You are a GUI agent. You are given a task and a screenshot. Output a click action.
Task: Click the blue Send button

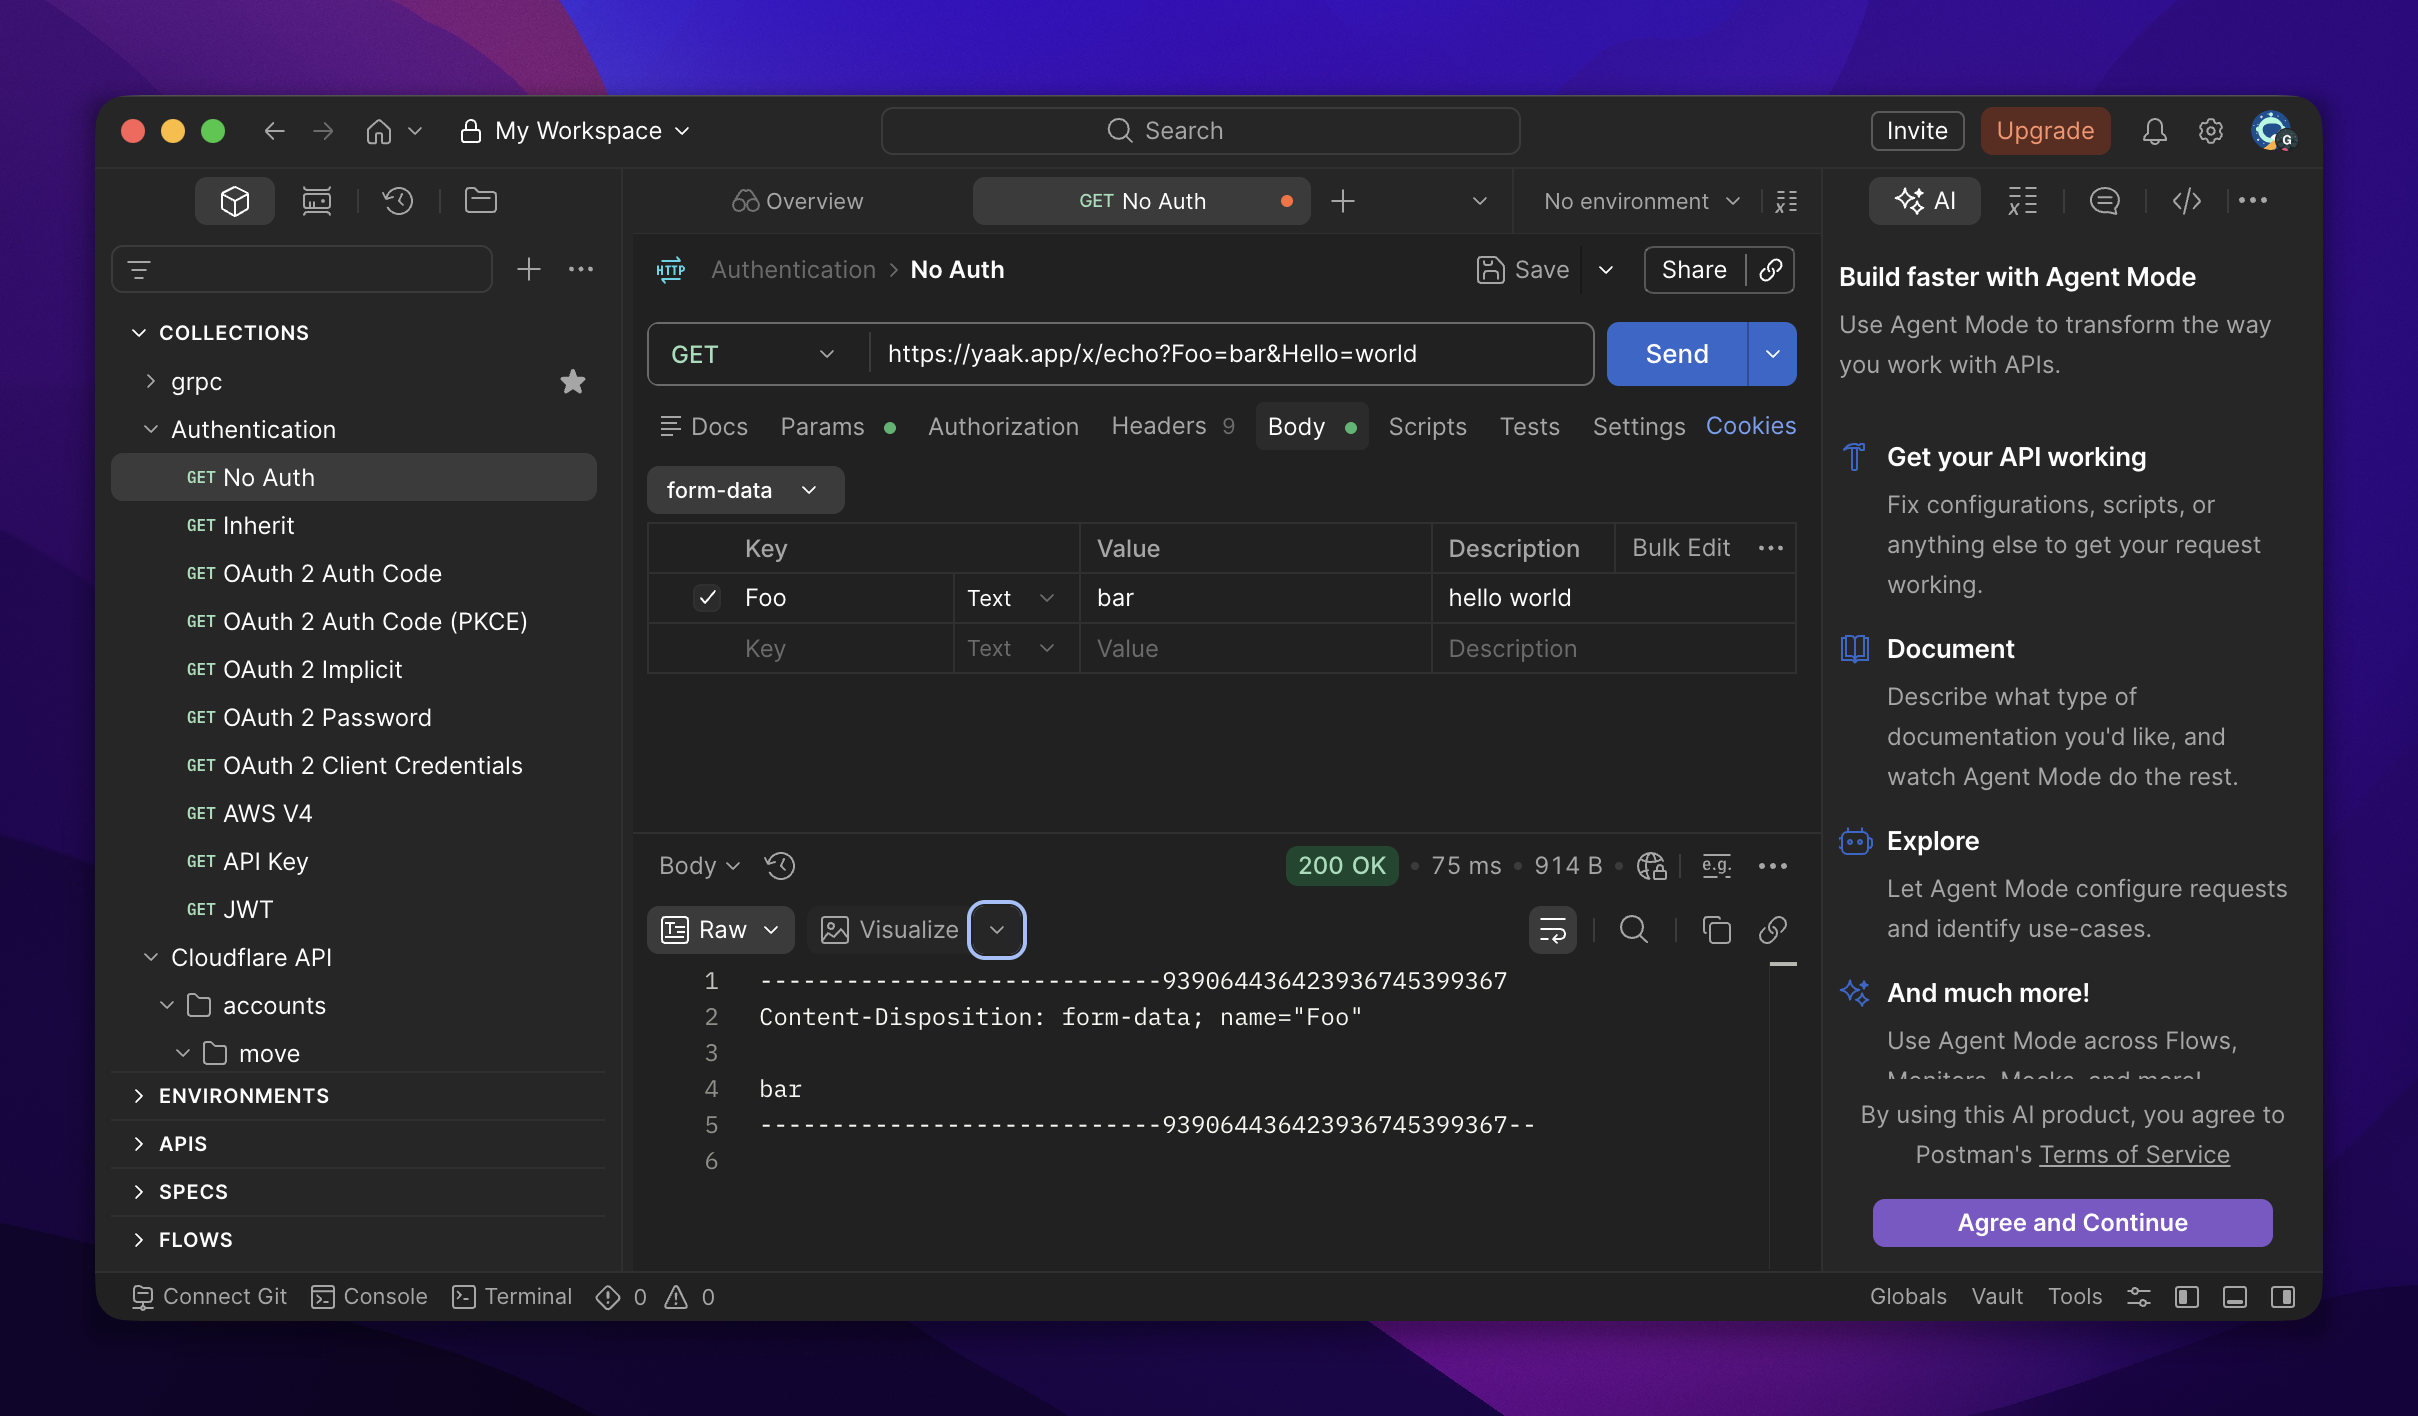(1677, 354)
